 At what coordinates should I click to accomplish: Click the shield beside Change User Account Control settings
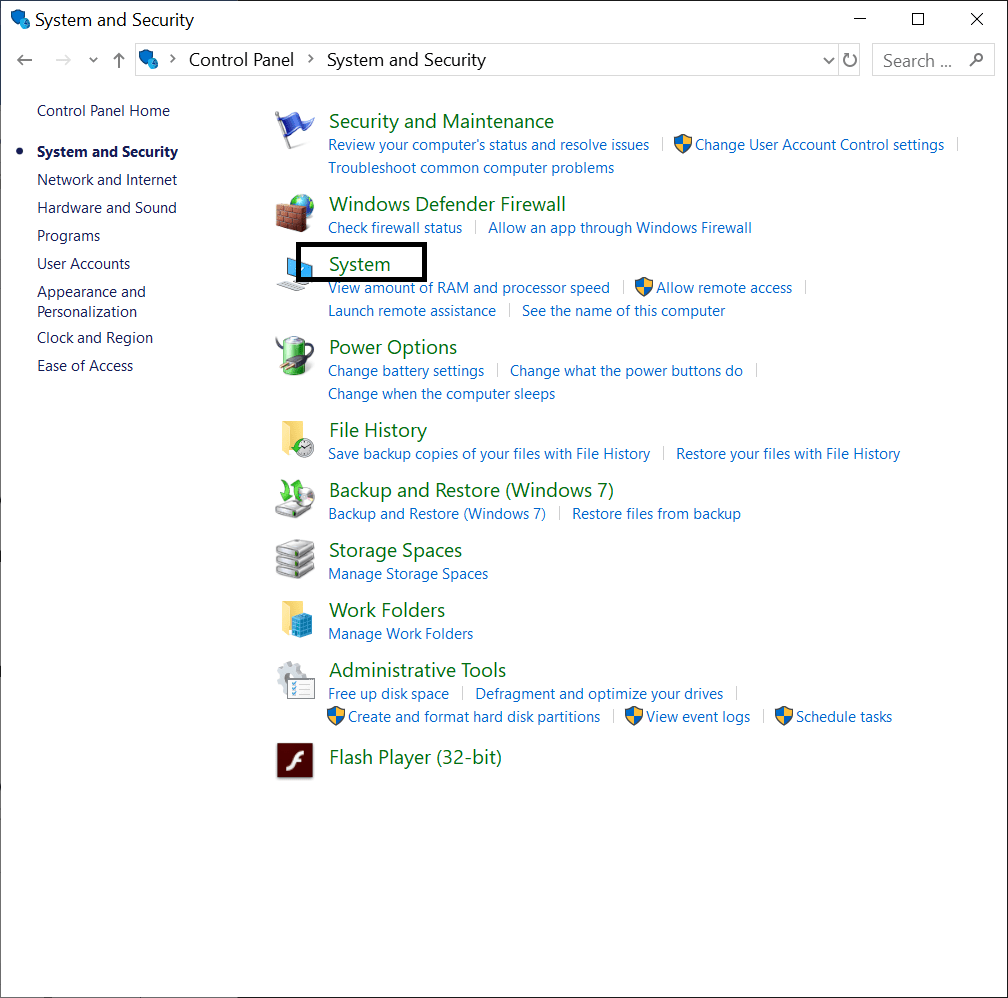pyautogui.click(x=683, y=144)
